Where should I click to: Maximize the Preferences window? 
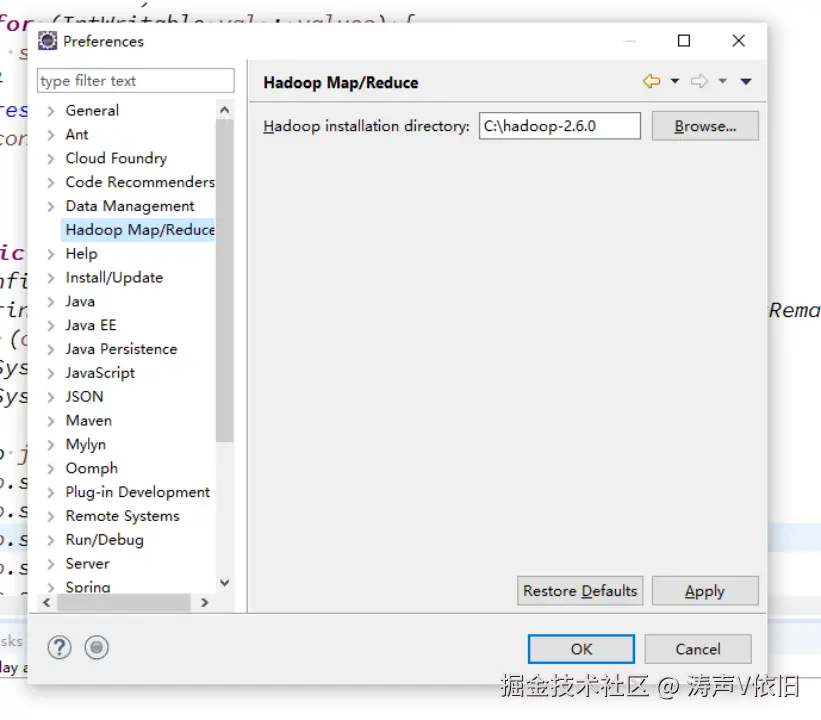(684, 41)
